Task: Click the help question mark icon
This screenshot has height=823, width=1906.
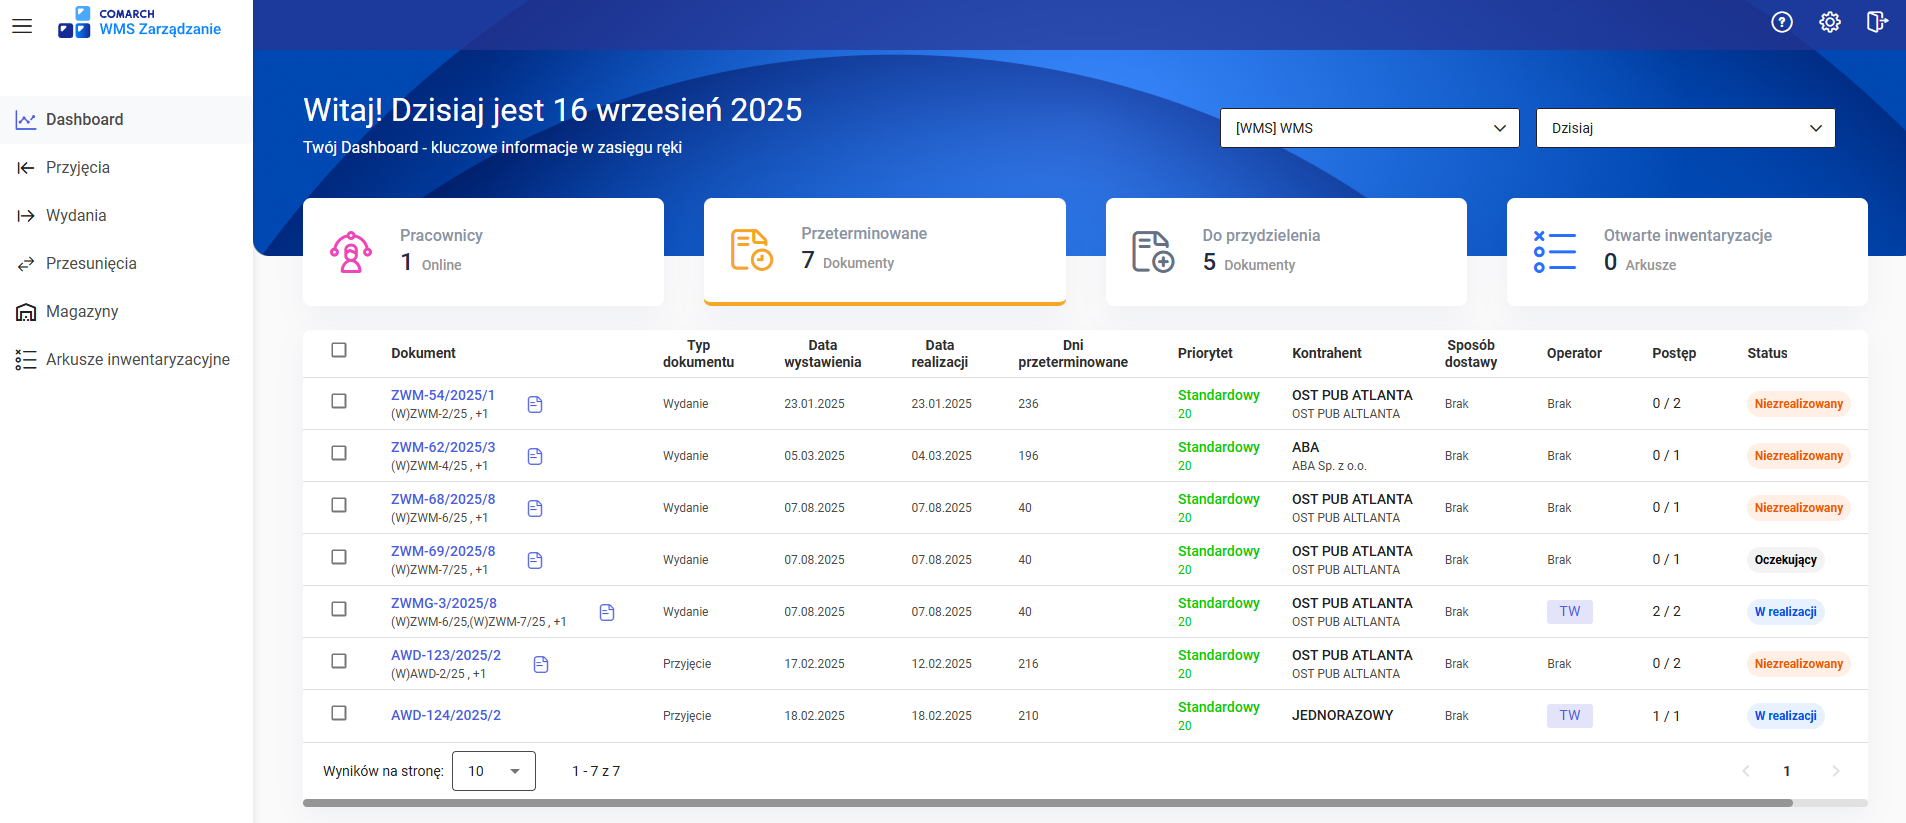Action: click(x=1781, y=22)
